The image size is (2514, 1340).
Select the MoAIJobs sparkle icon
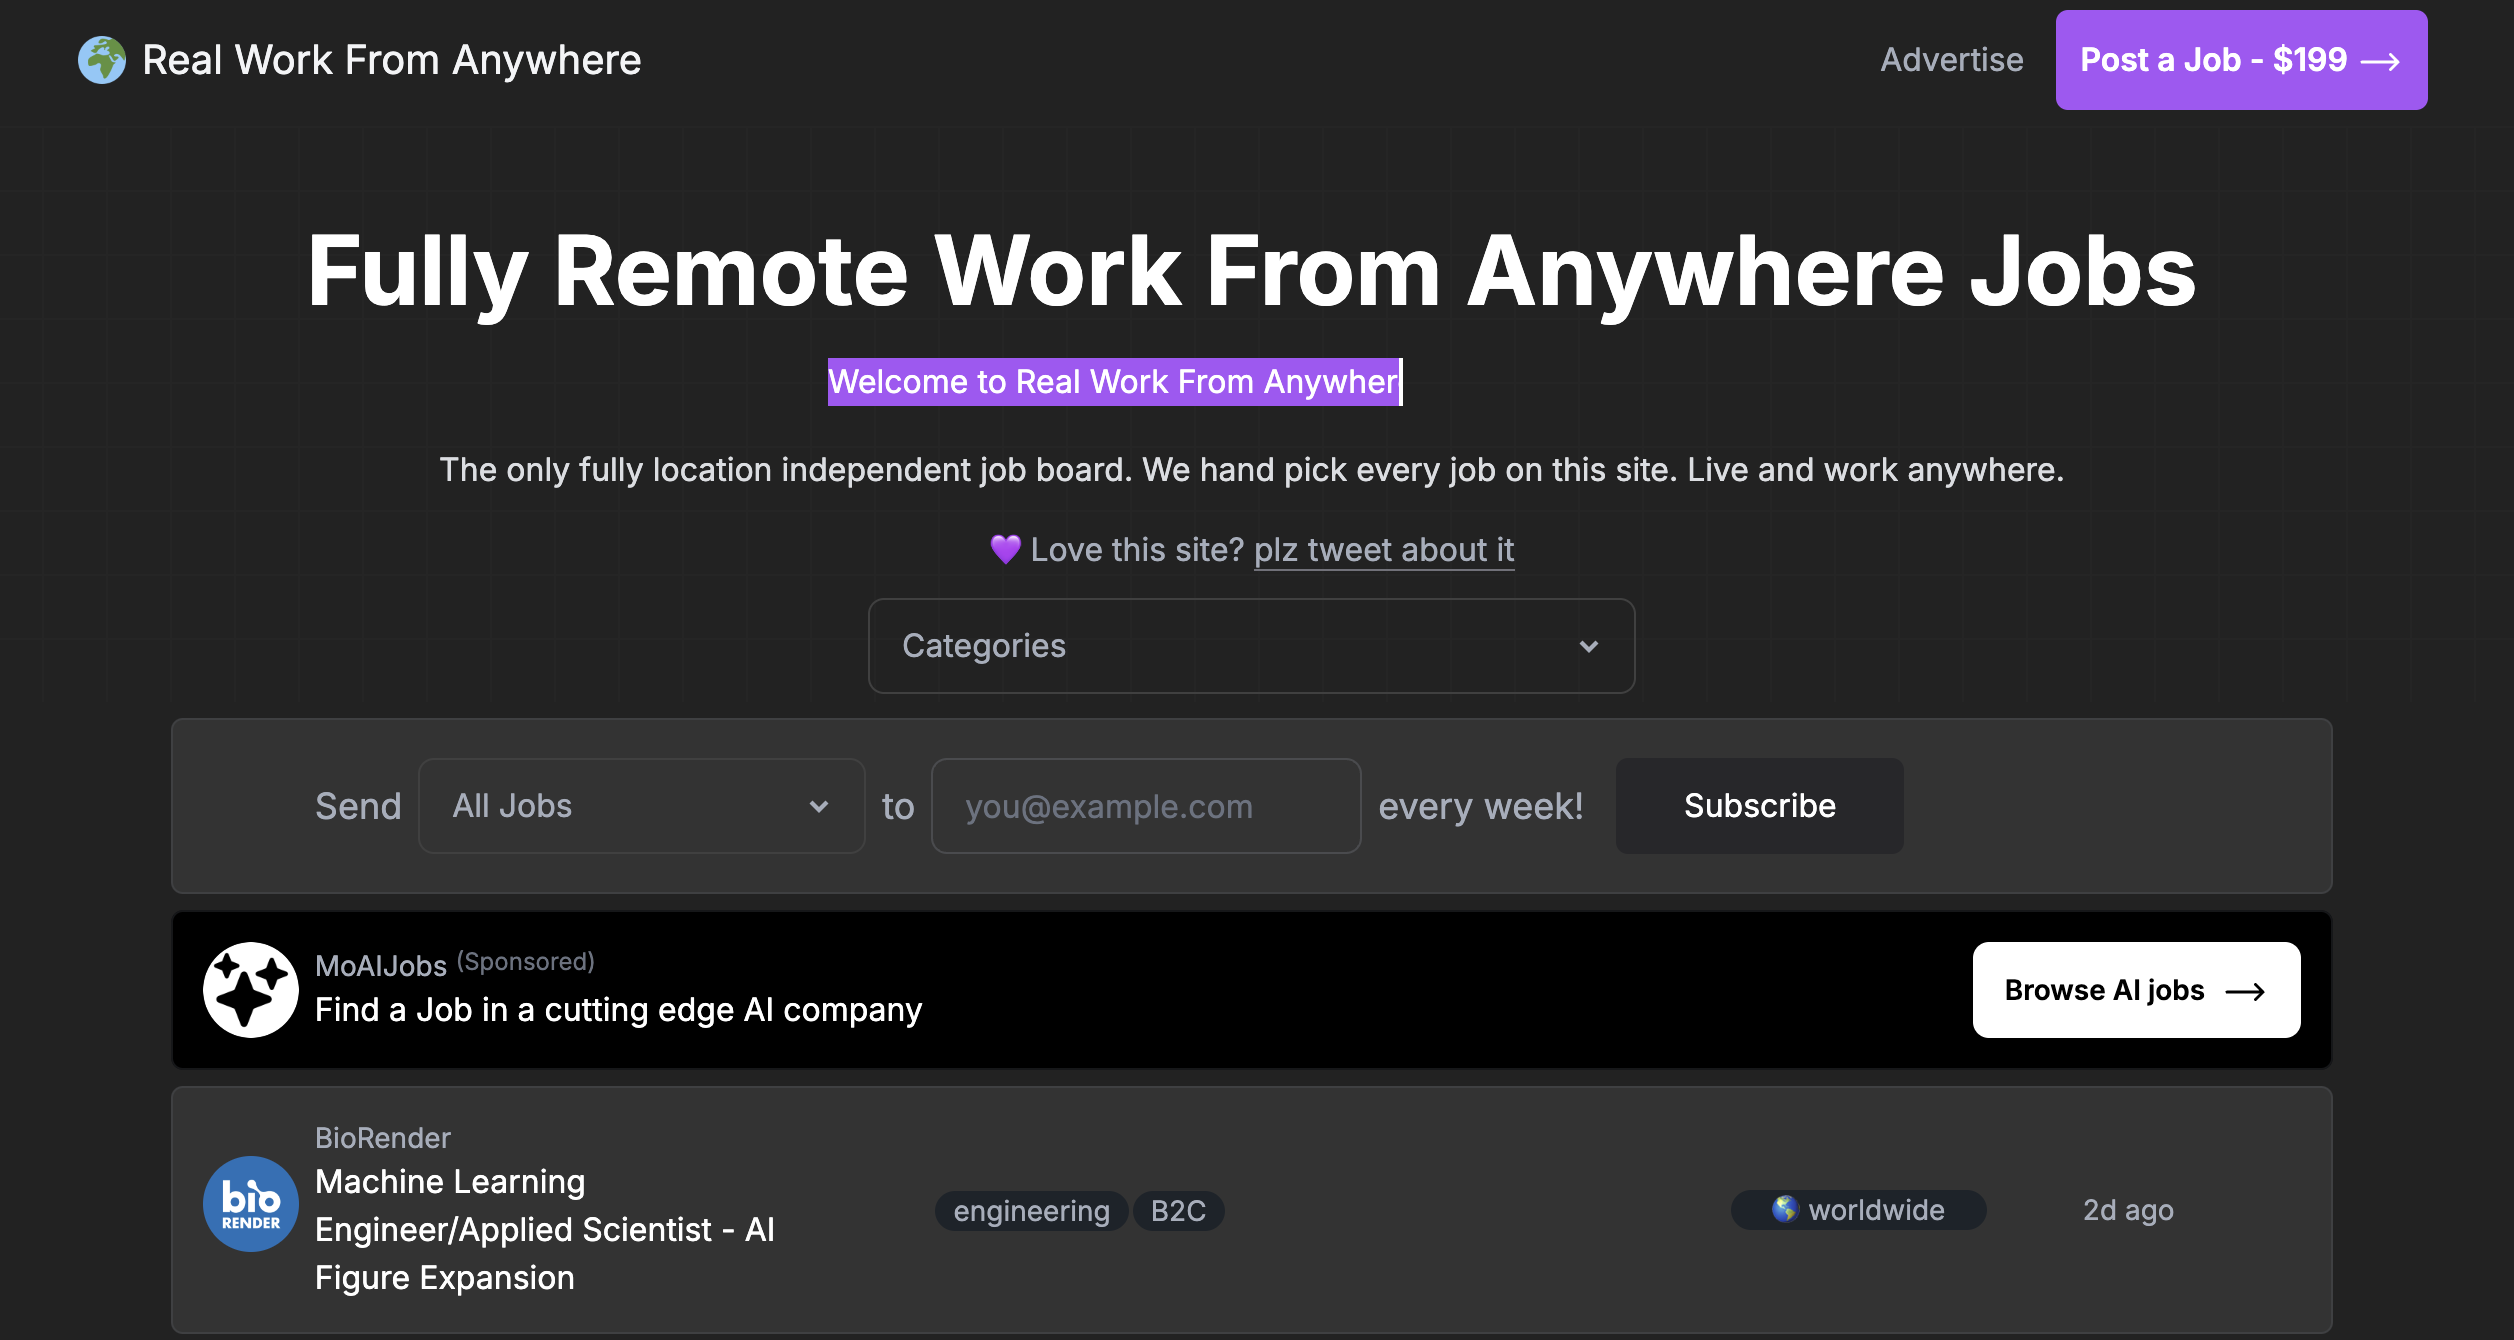point(249,989)
